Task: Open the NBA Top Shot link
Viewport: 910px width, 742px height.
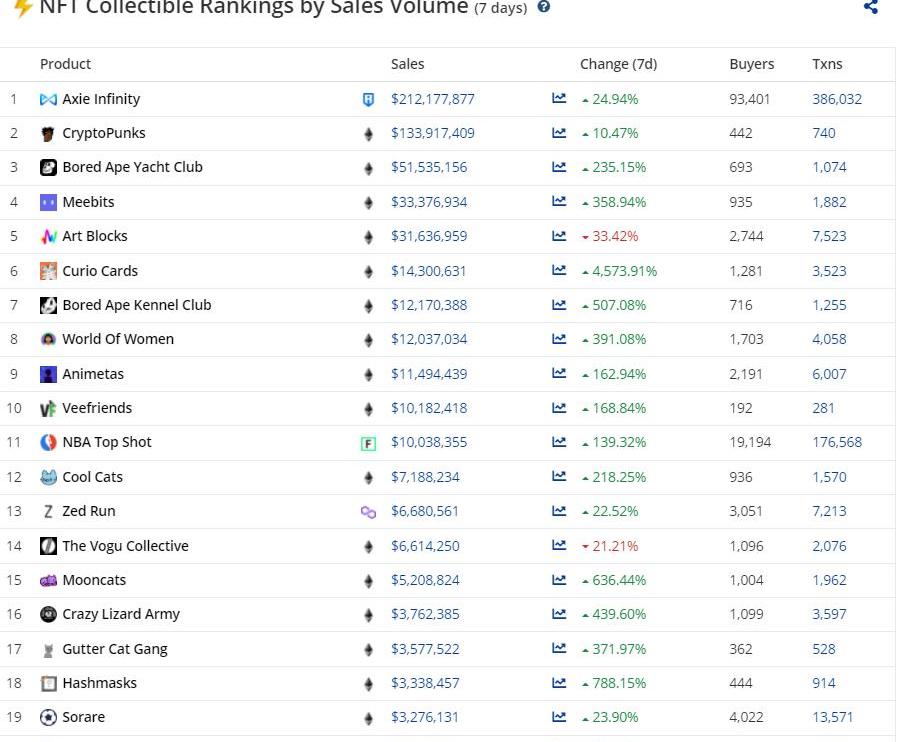Action: pos(107,442)
